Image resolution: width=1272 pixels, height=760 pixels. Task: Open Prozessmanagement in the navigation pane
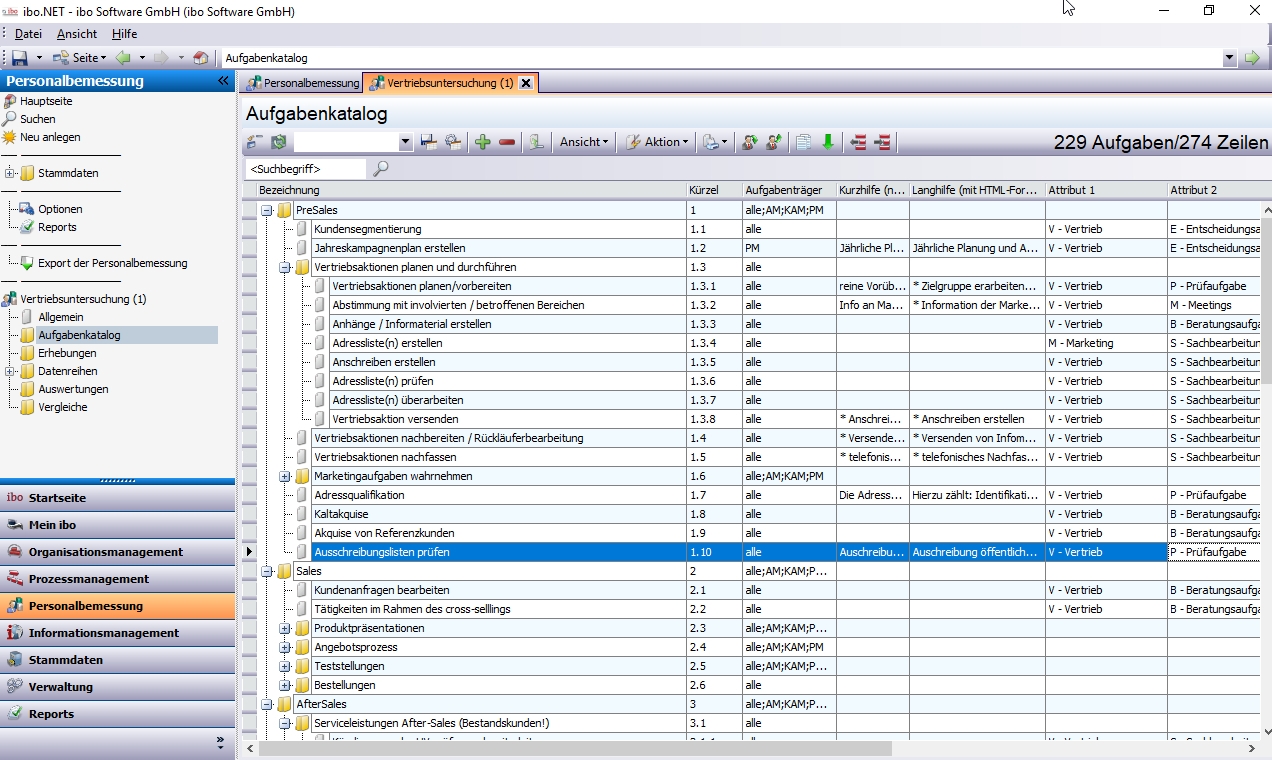coord(88,579)
